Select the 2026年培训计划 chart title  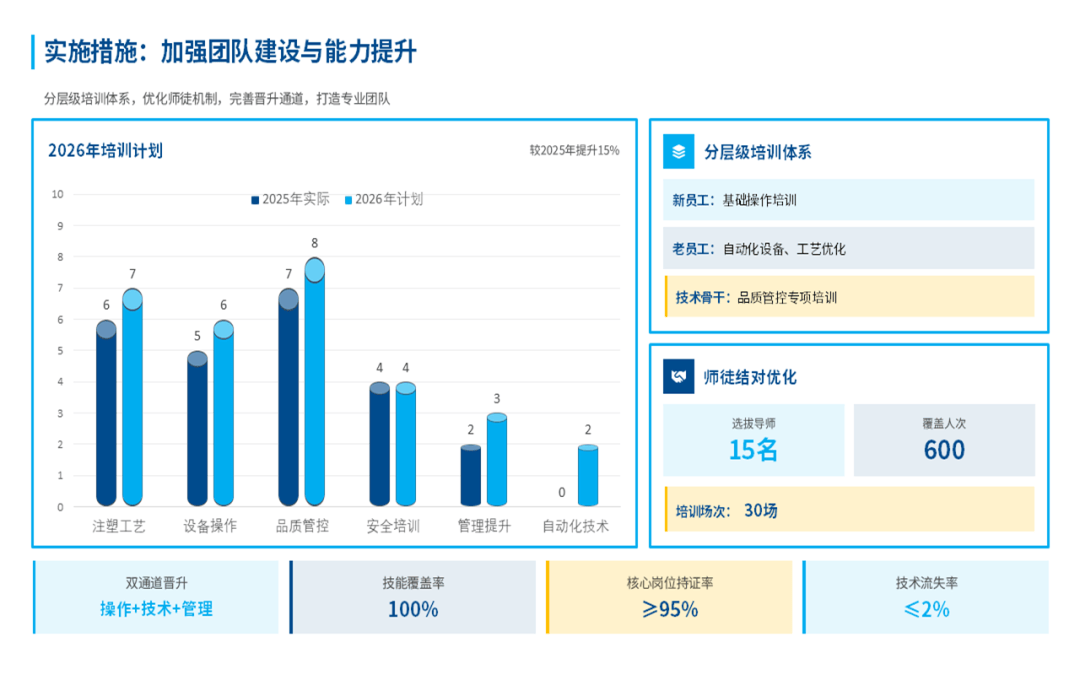[x=105, y=151]
